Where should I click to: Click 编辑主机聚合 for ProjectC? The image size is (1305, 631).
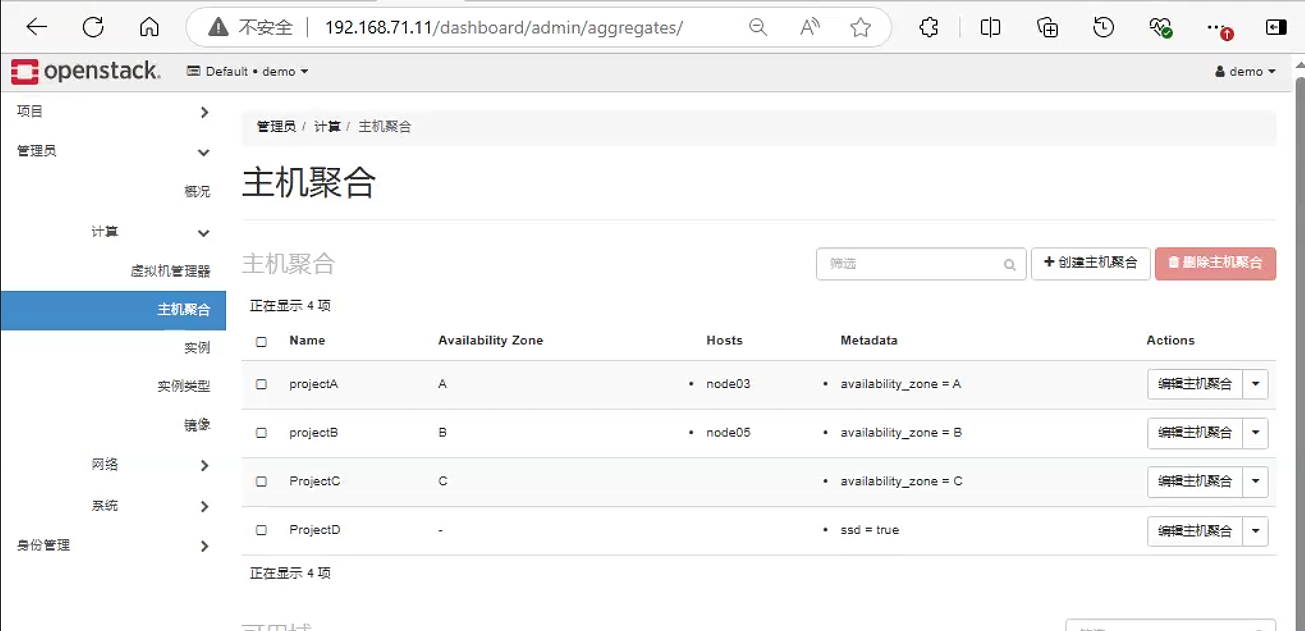(x=1195, y=481)
